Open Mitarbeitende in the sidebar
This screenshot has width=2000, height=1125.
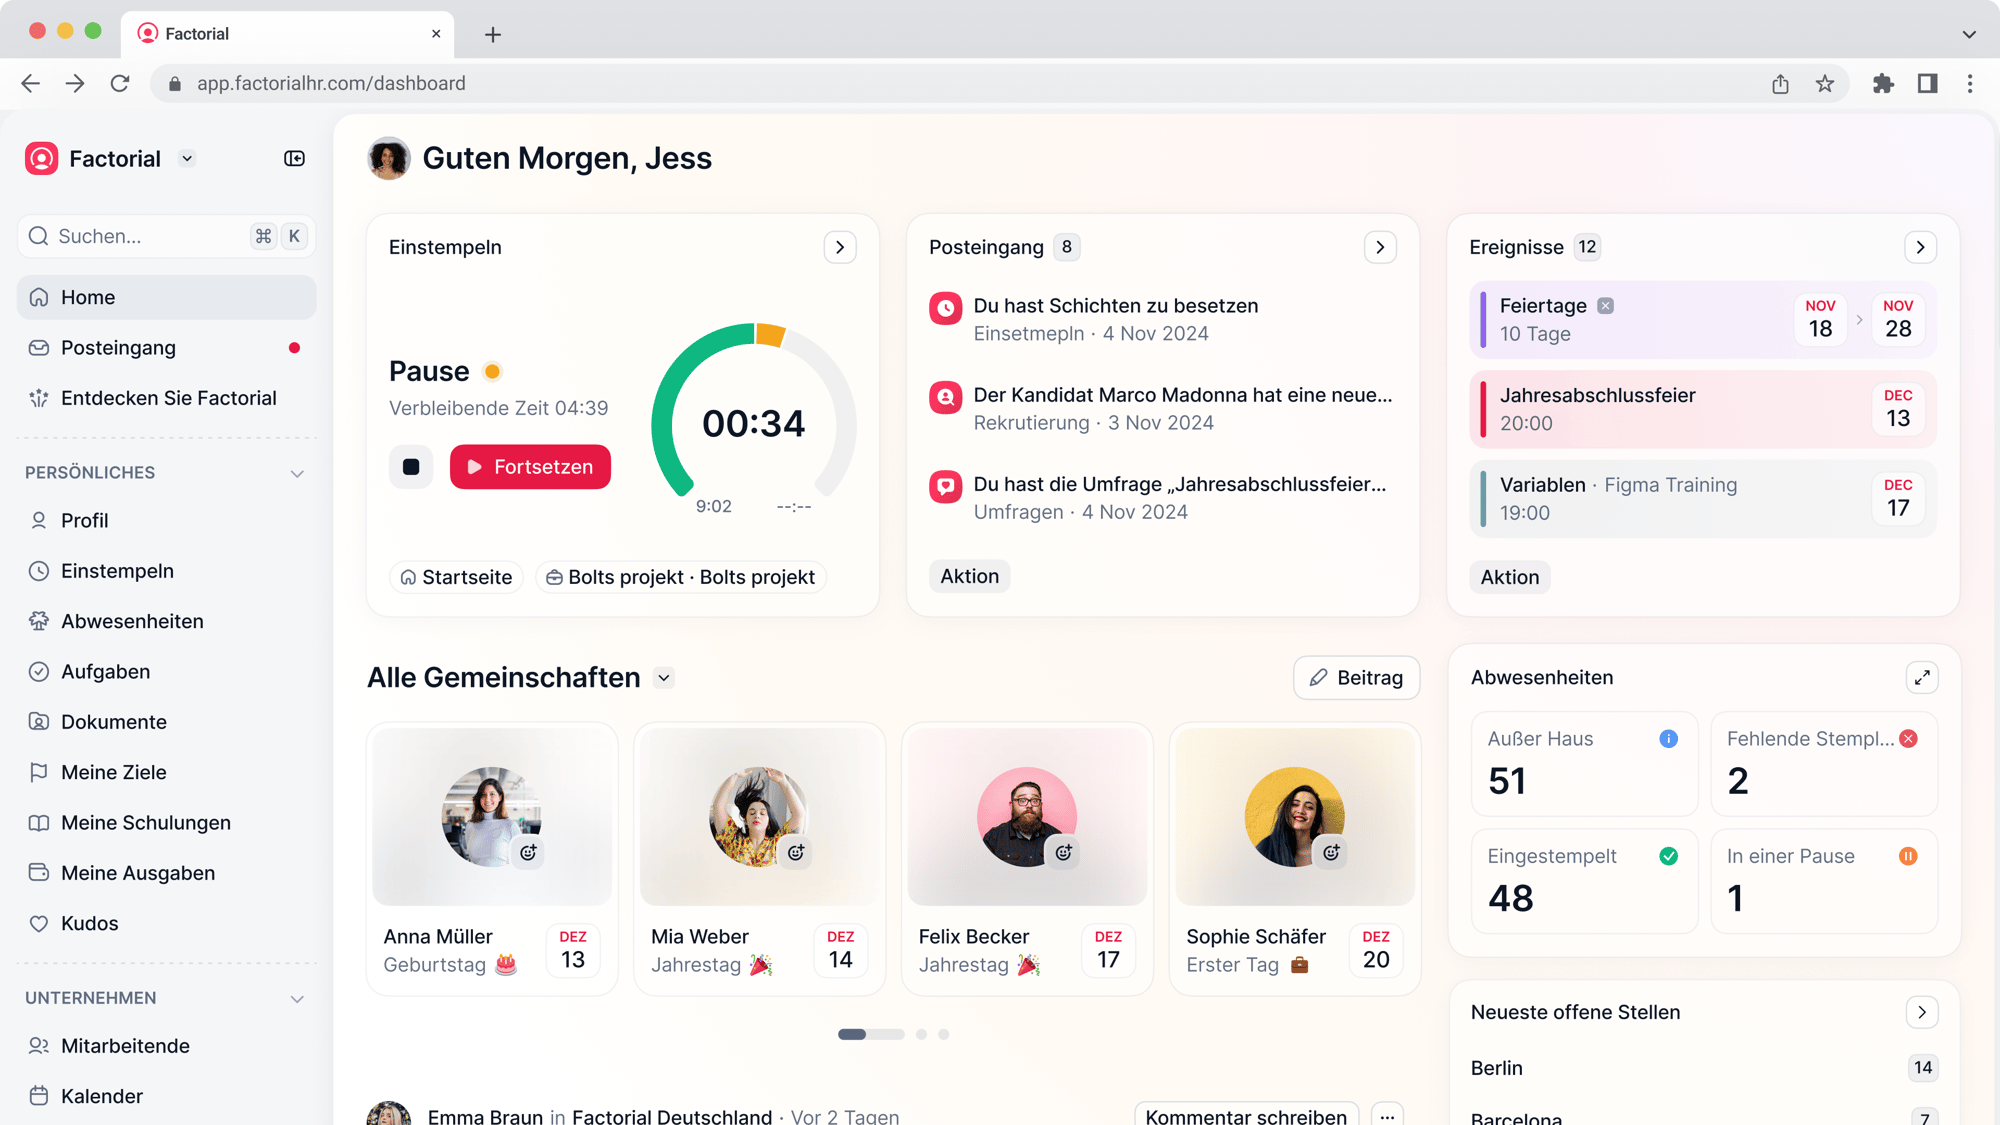(167, 1046)
